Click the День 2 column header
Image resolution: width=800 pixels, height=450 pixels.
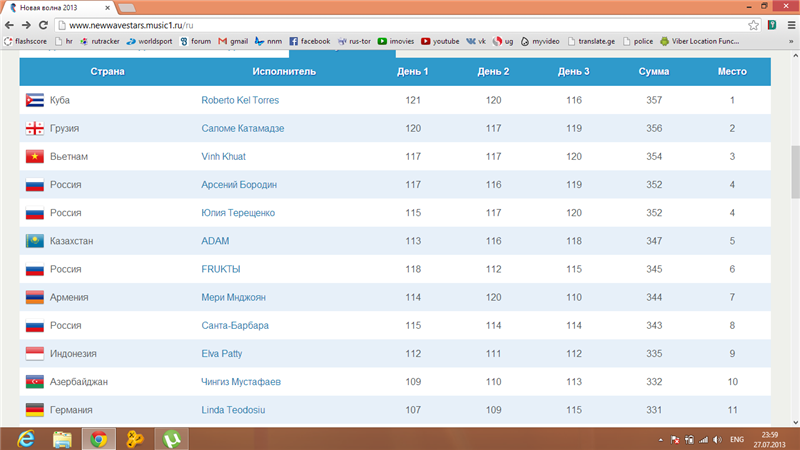point(493,71)
